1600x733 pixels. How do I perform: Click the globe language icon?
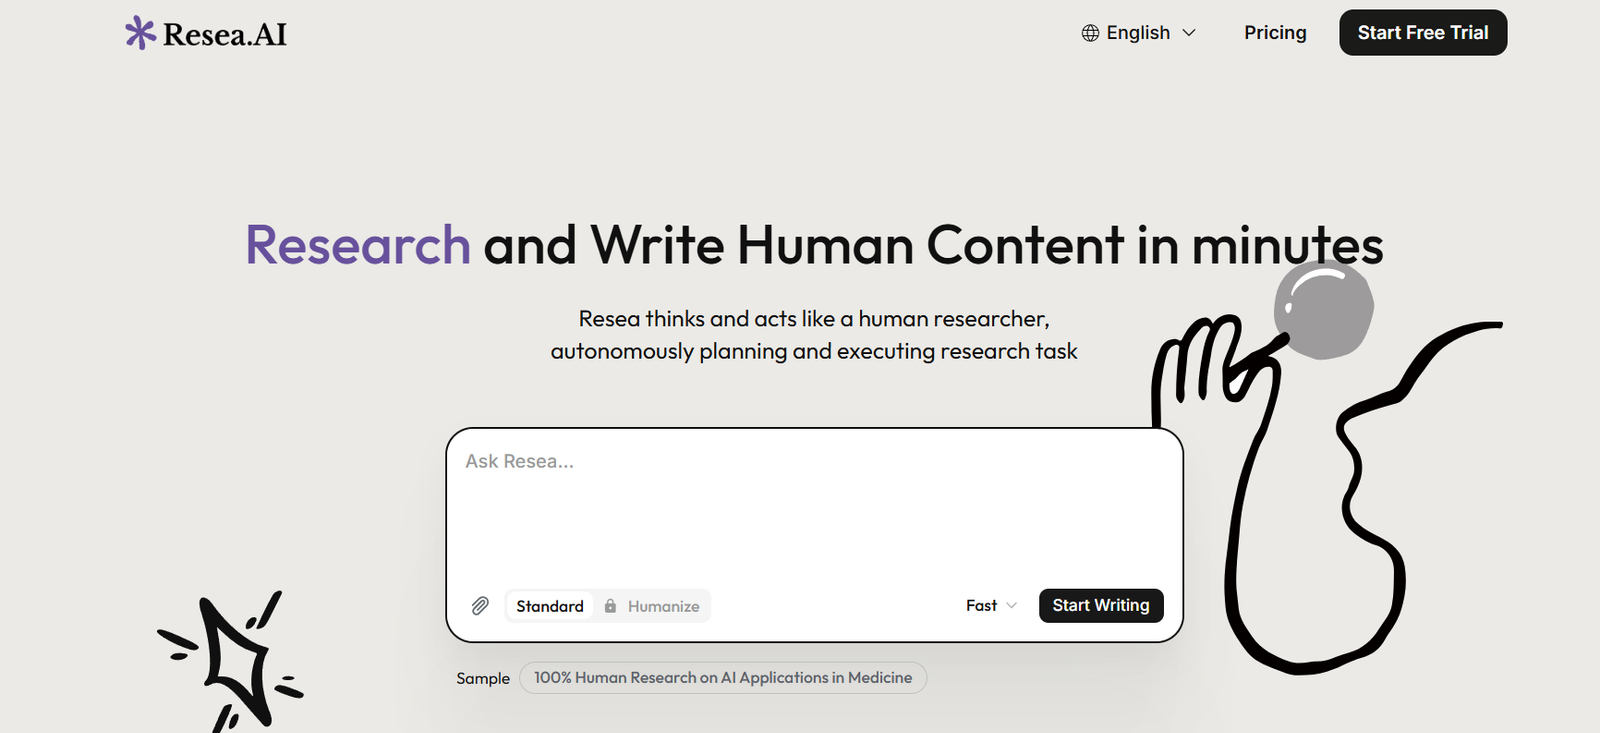1090,33
